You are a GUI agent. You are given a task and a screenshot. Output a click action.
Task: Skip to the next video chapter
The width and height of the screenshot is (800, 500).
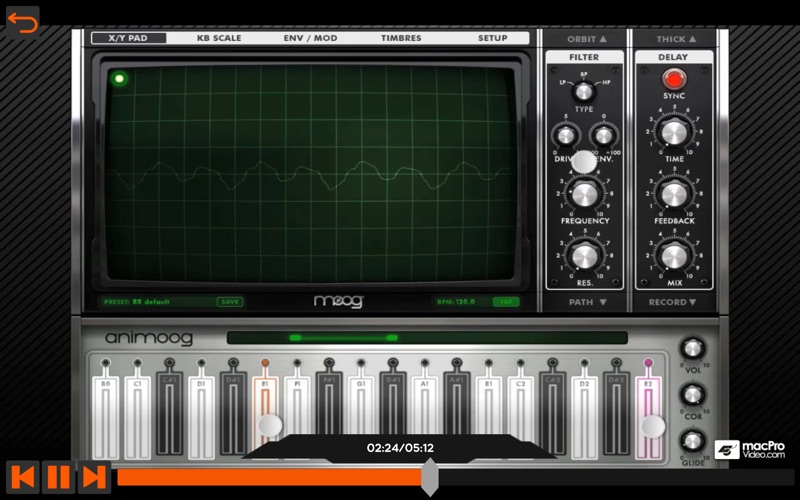pyautogui.click(x=94, y=477)
